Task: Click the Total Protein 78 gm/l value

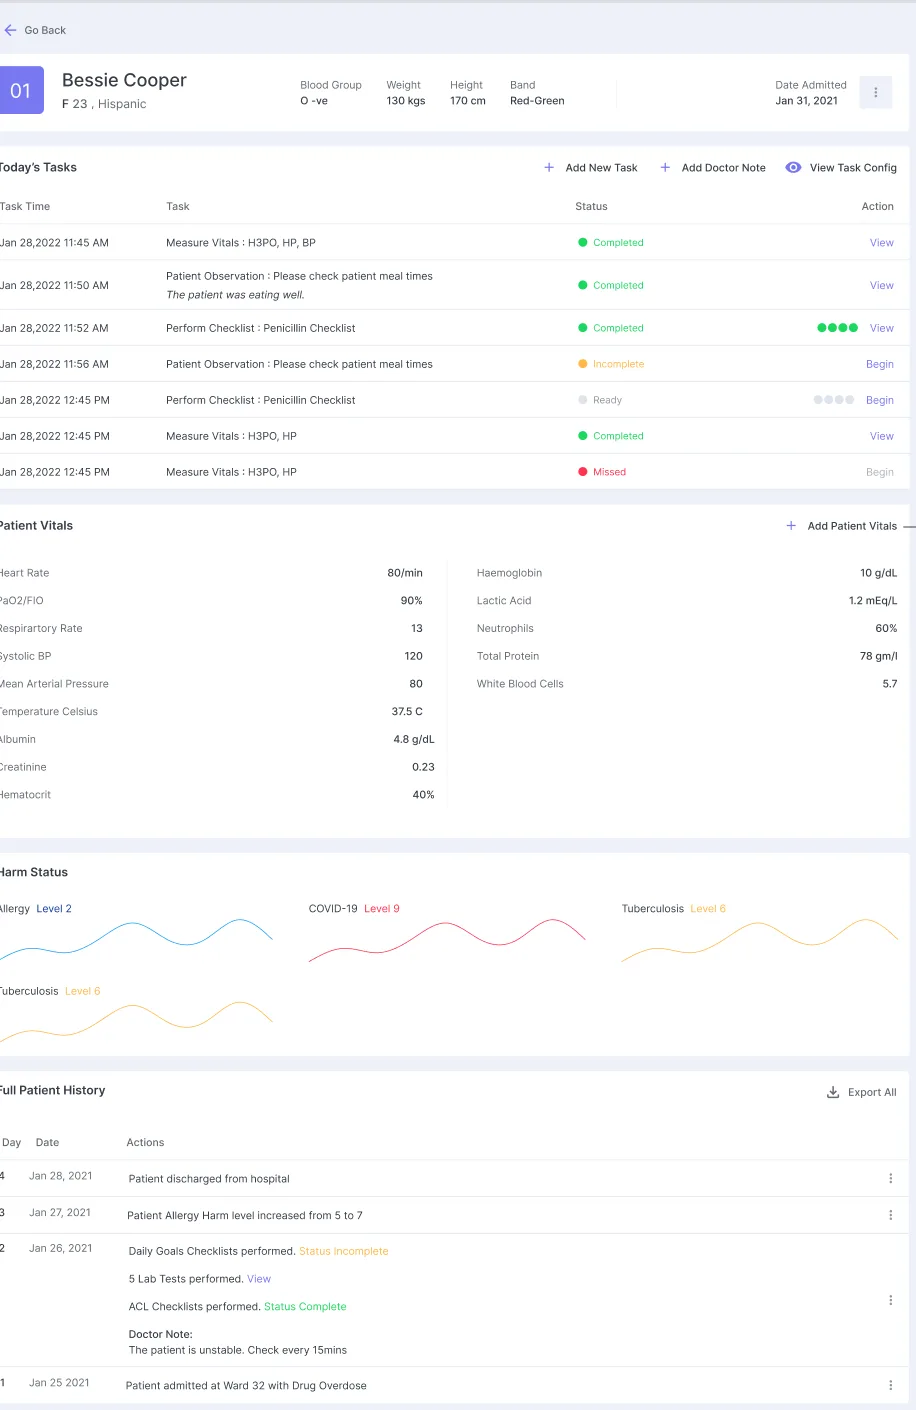Action: (x=878, y=656)
